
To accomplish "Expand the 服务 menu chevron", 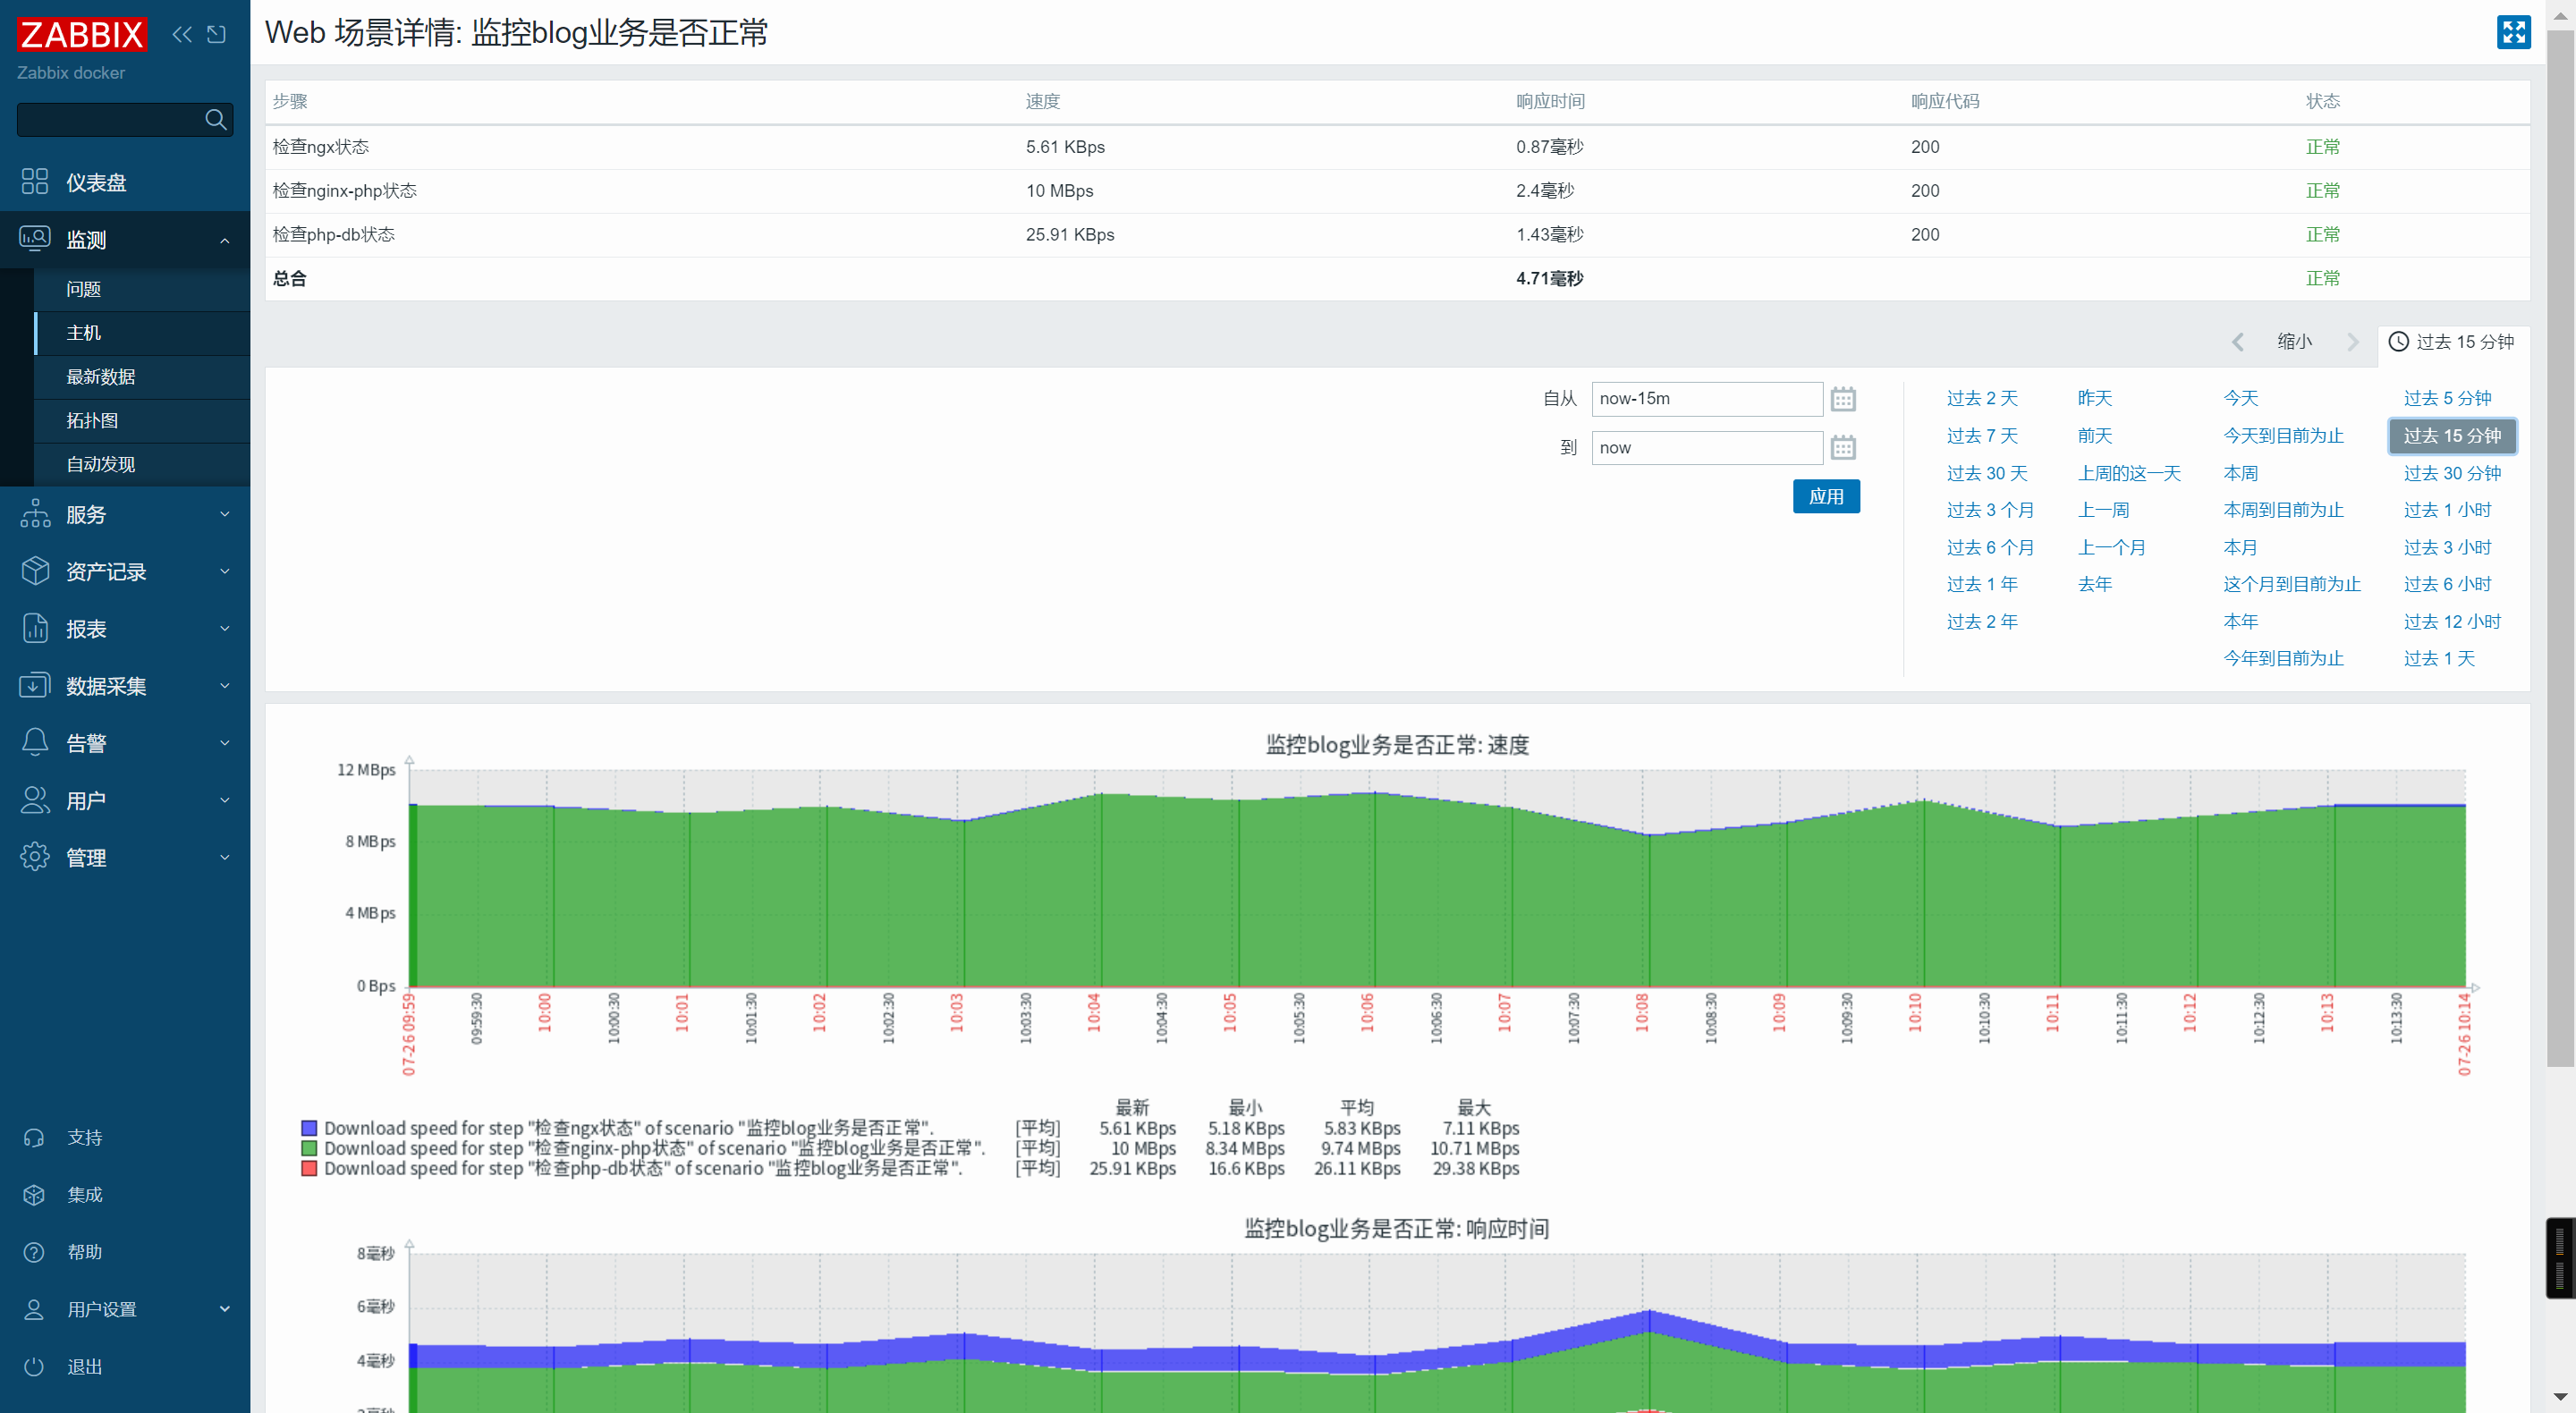I will pos(225,514).
